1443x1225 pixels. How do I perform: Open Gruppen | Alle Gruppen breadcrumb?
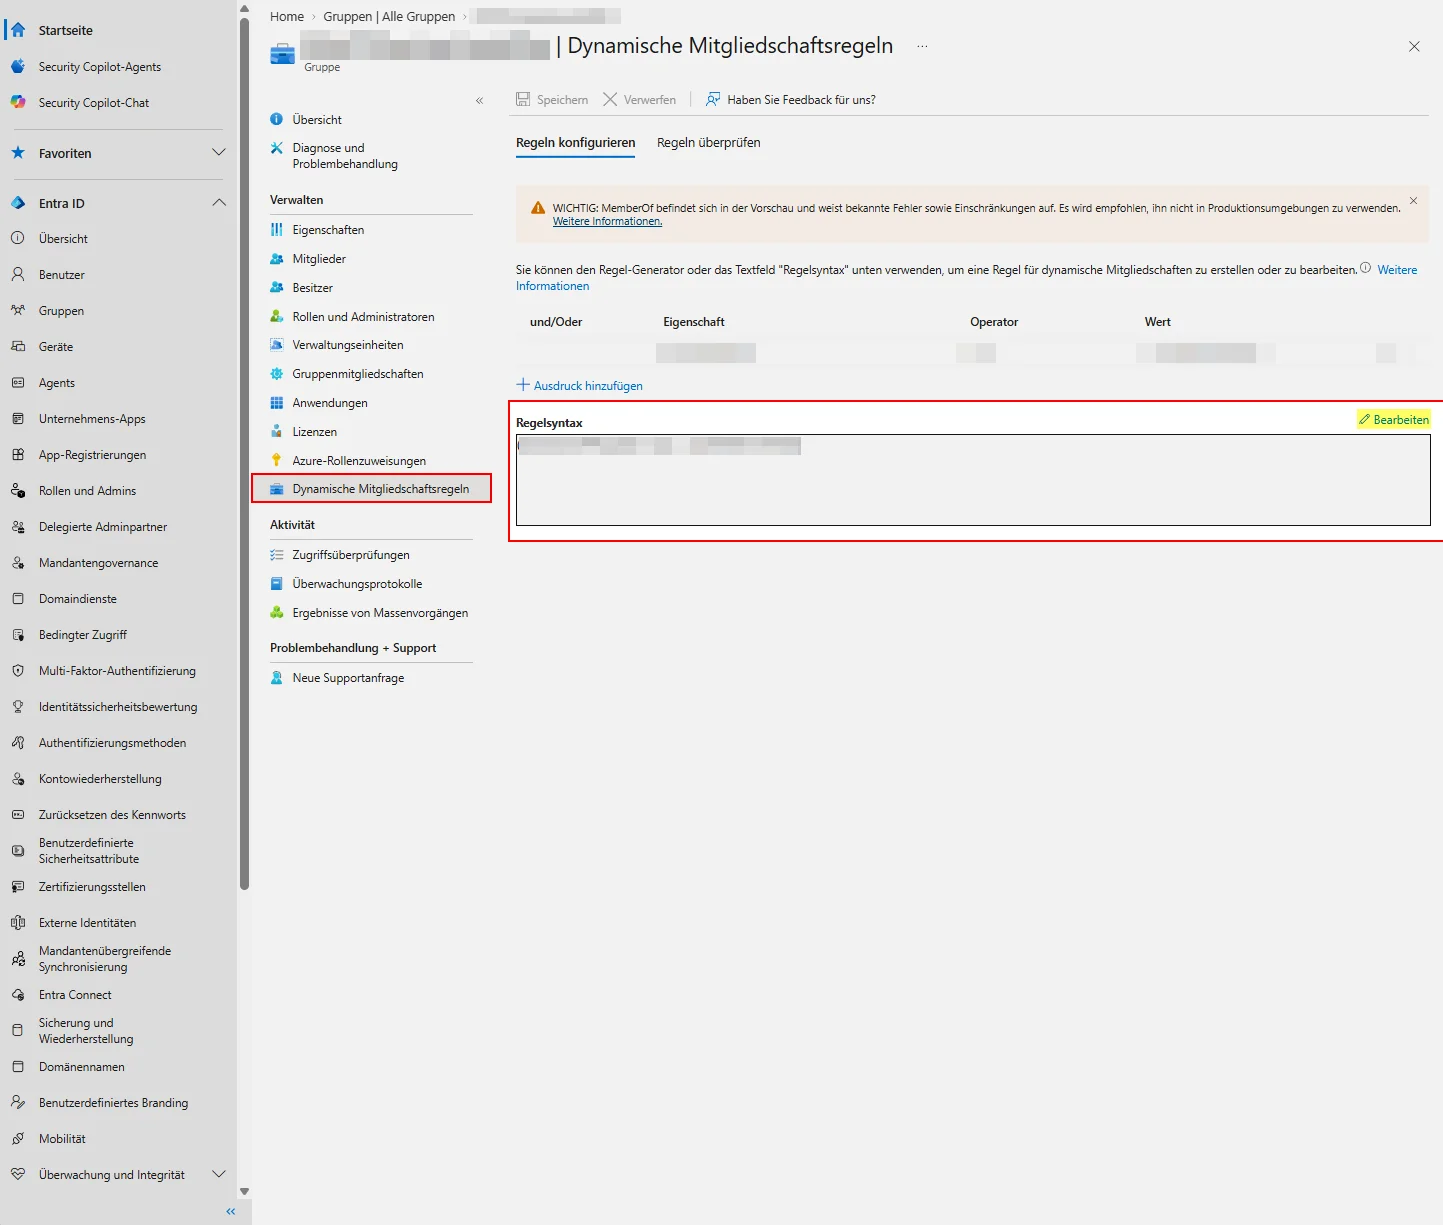[x=389, y=16]
